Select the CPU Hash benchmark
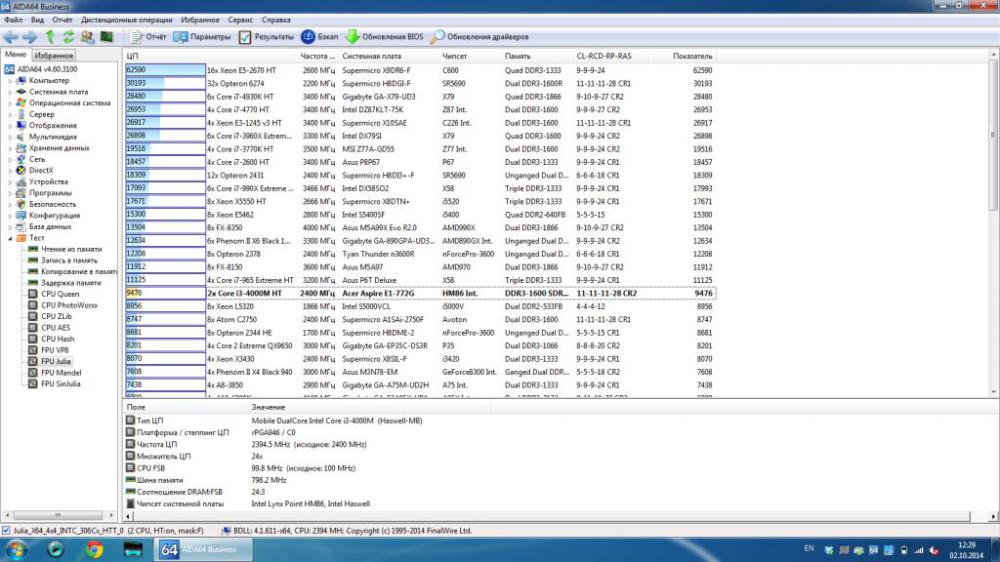 (52, 339)
